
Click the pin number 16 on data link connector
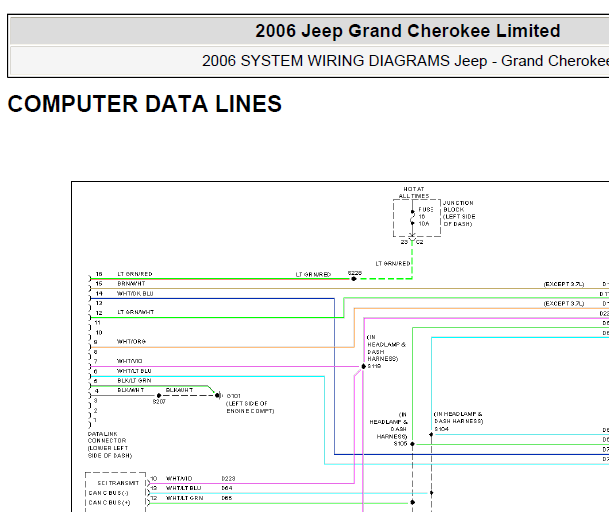point(99,274)
